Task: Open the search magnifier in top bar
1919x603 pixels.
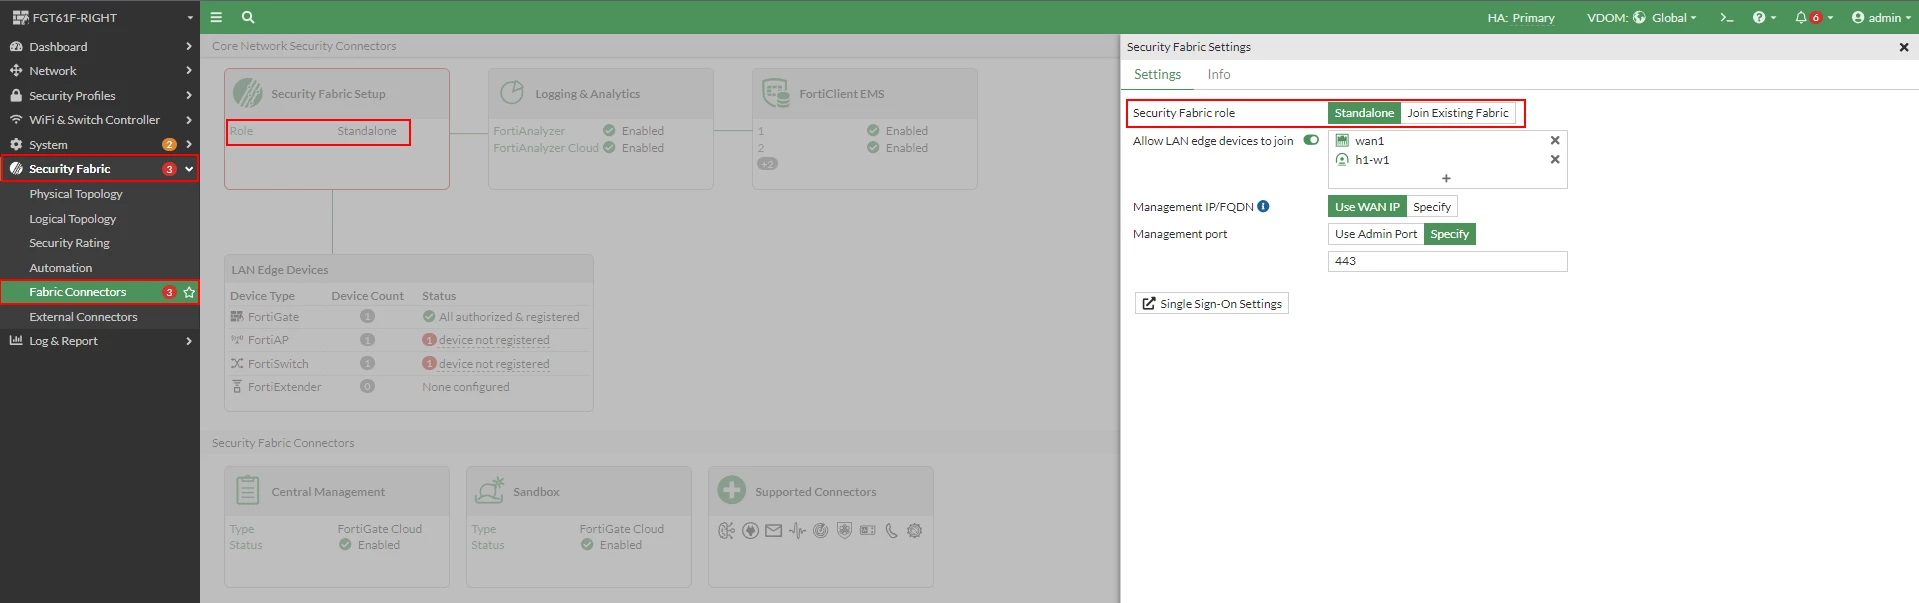Action: pos(248,17)
